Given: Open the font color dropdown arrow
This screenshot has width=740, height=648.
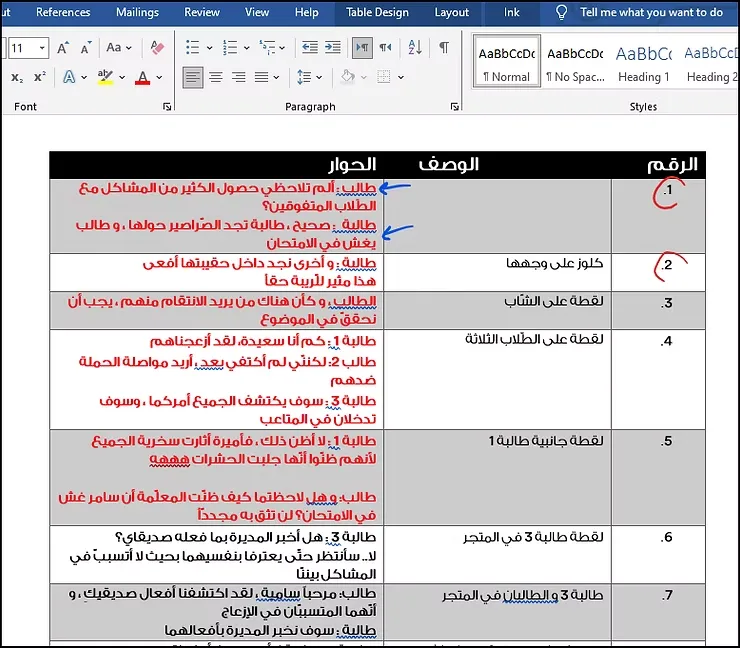Looking at the screenshot, I should (x=159, y=77).
